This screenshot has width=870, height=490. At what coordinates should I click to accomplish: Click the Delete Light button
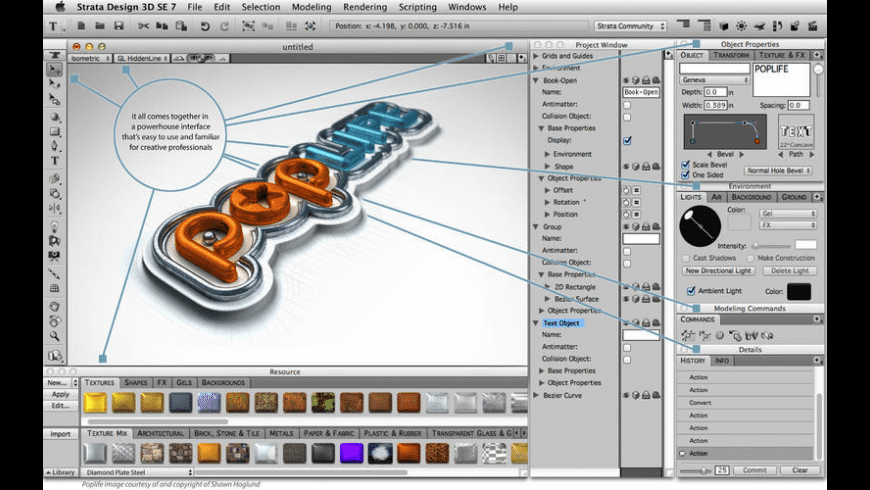790,271
